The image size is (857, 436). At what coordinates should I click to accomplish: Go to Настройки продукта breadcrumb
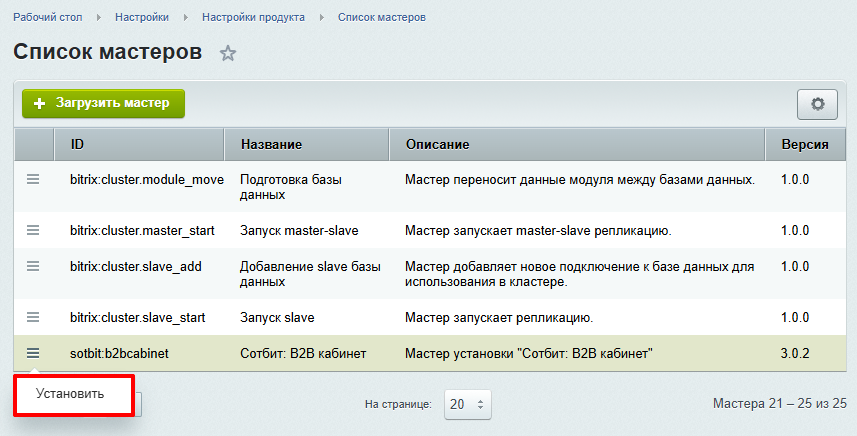click(253, 17)
